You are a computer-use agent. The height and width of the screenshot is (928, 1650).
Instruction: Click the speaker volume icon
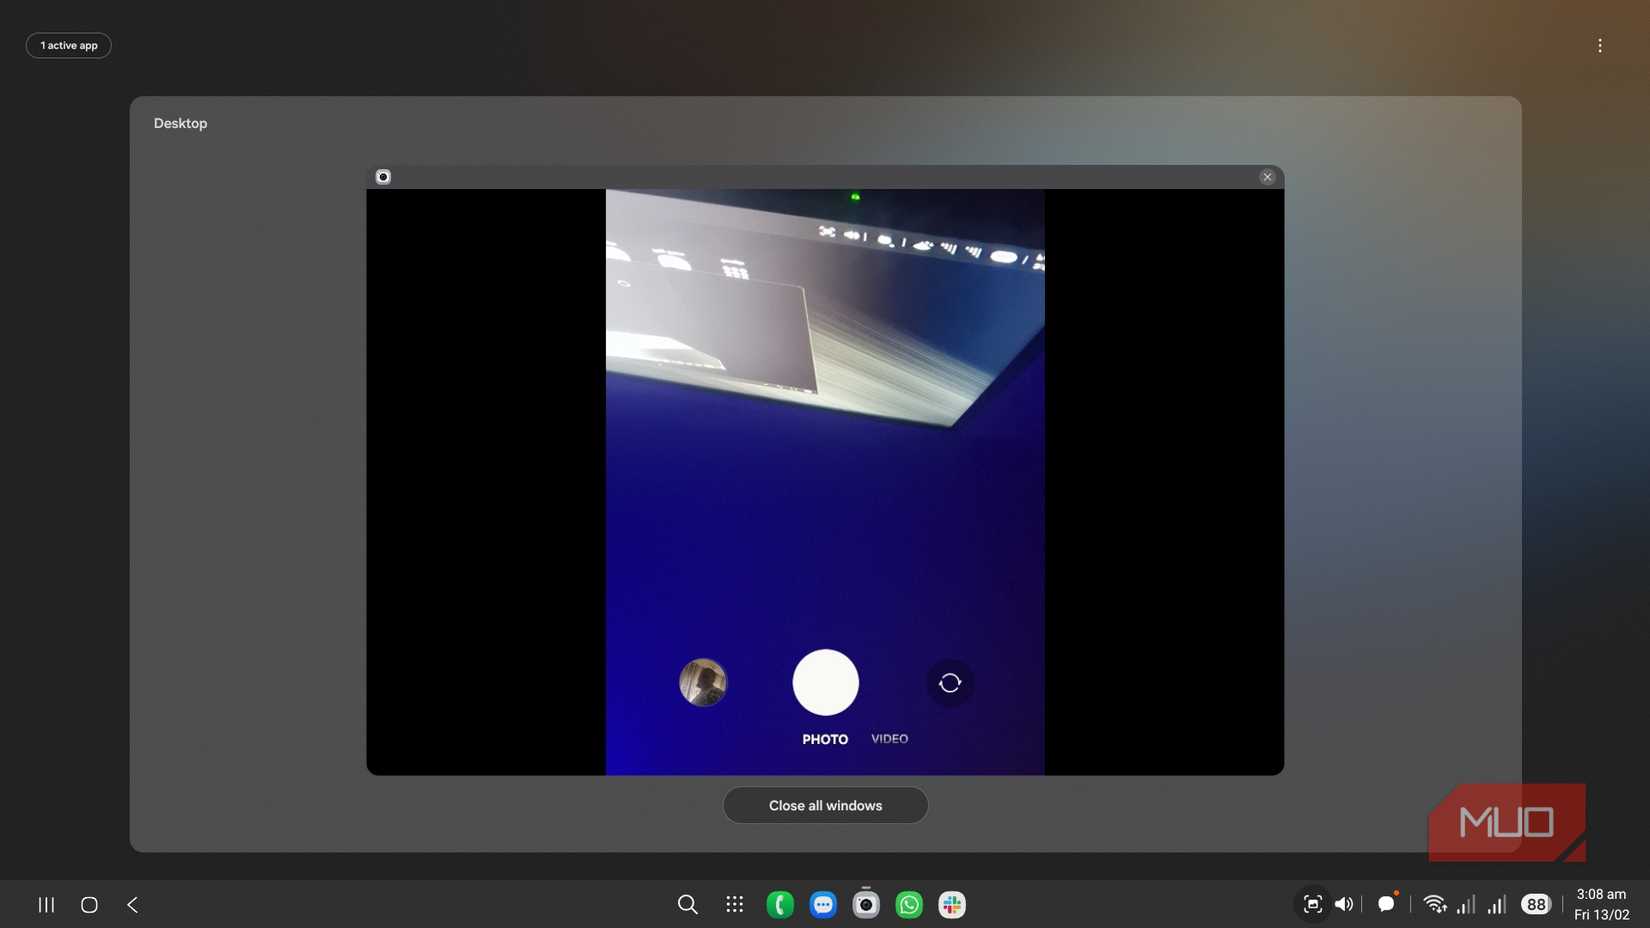click(x=1343, y=902)
